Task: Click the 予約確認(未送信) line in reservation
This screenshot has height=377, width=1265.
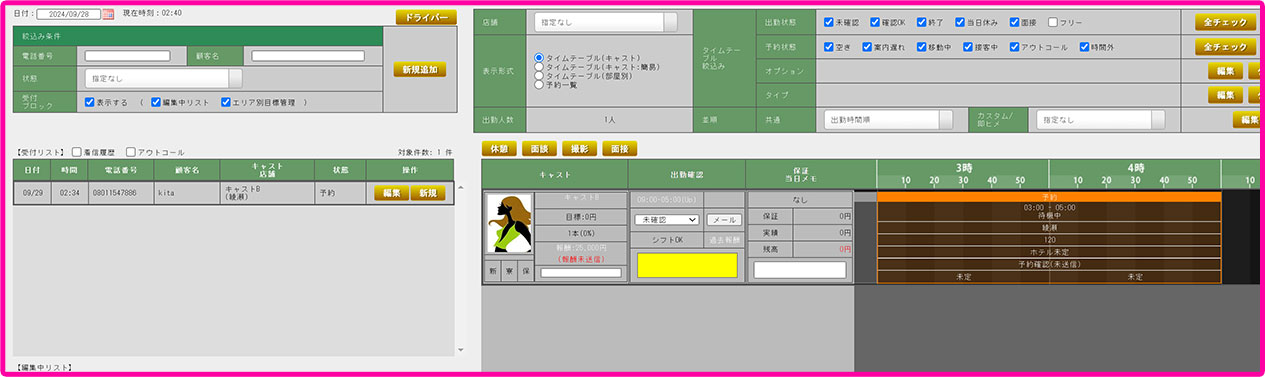Action: [x=1049, y=264]
